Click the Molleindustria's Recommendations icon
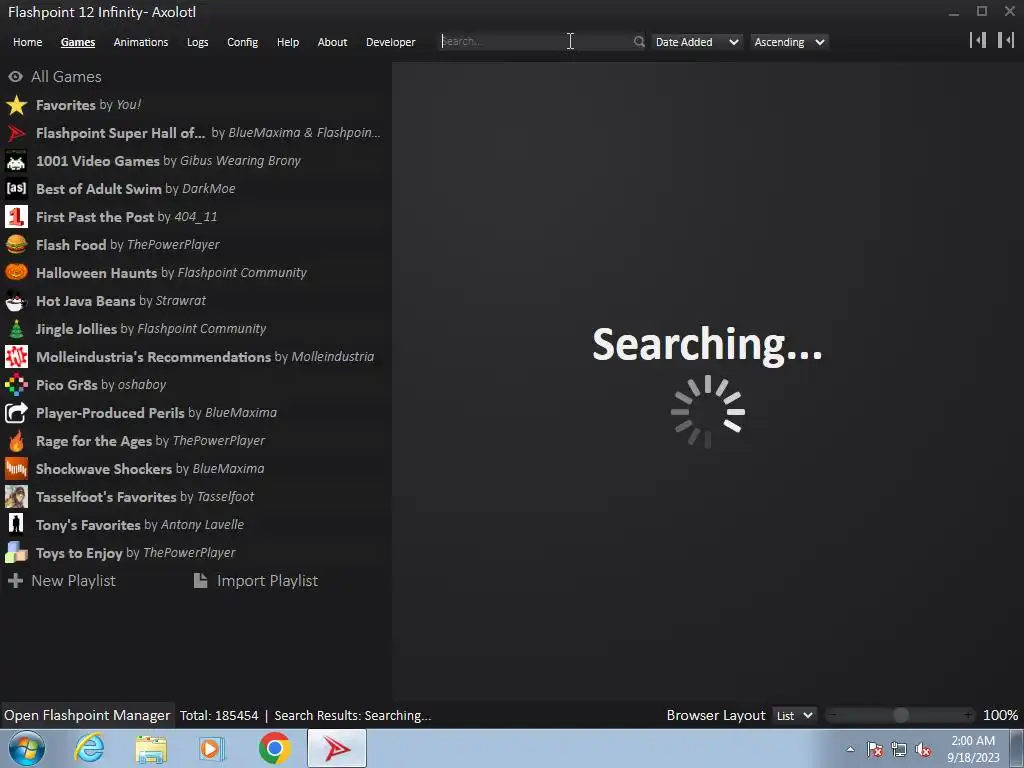Image resolution: width=1024 pixels, height=768 pixels. pyautogui.click(x=16, y=357)
